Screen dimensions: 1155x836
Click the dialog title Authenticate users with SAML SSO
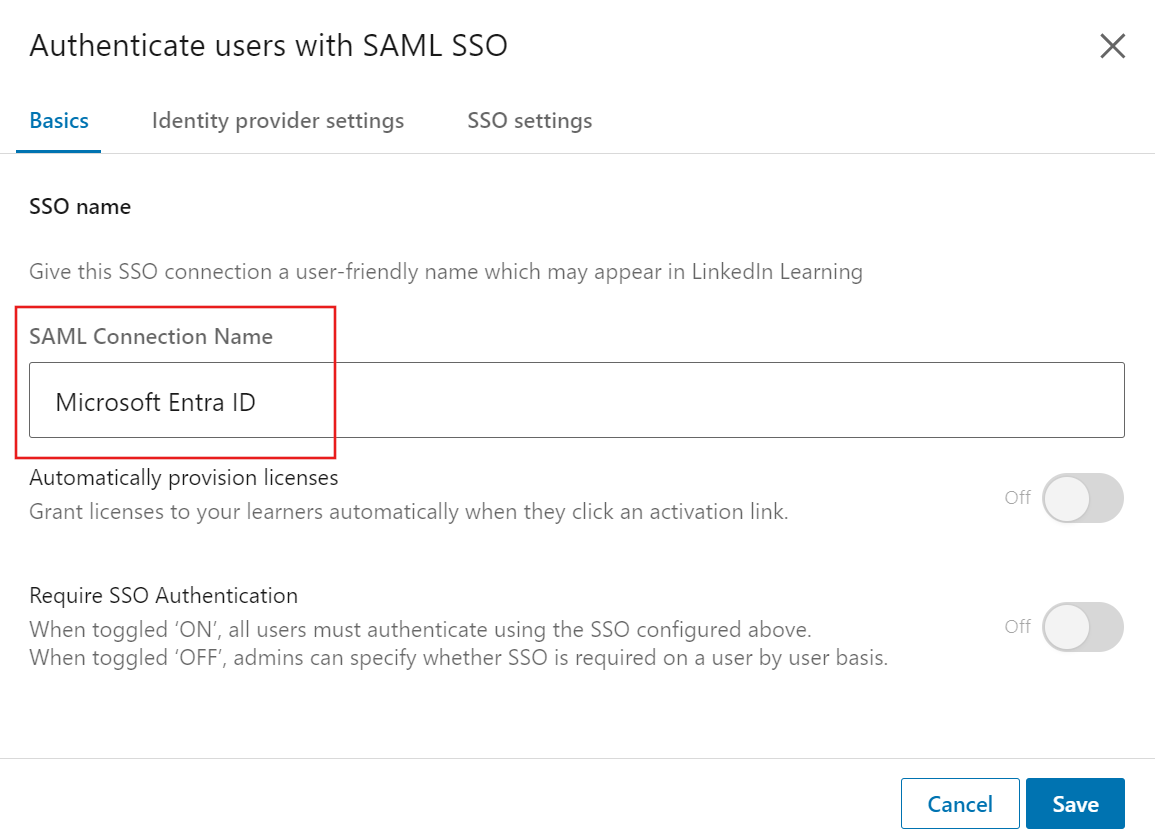click(269, 45)
